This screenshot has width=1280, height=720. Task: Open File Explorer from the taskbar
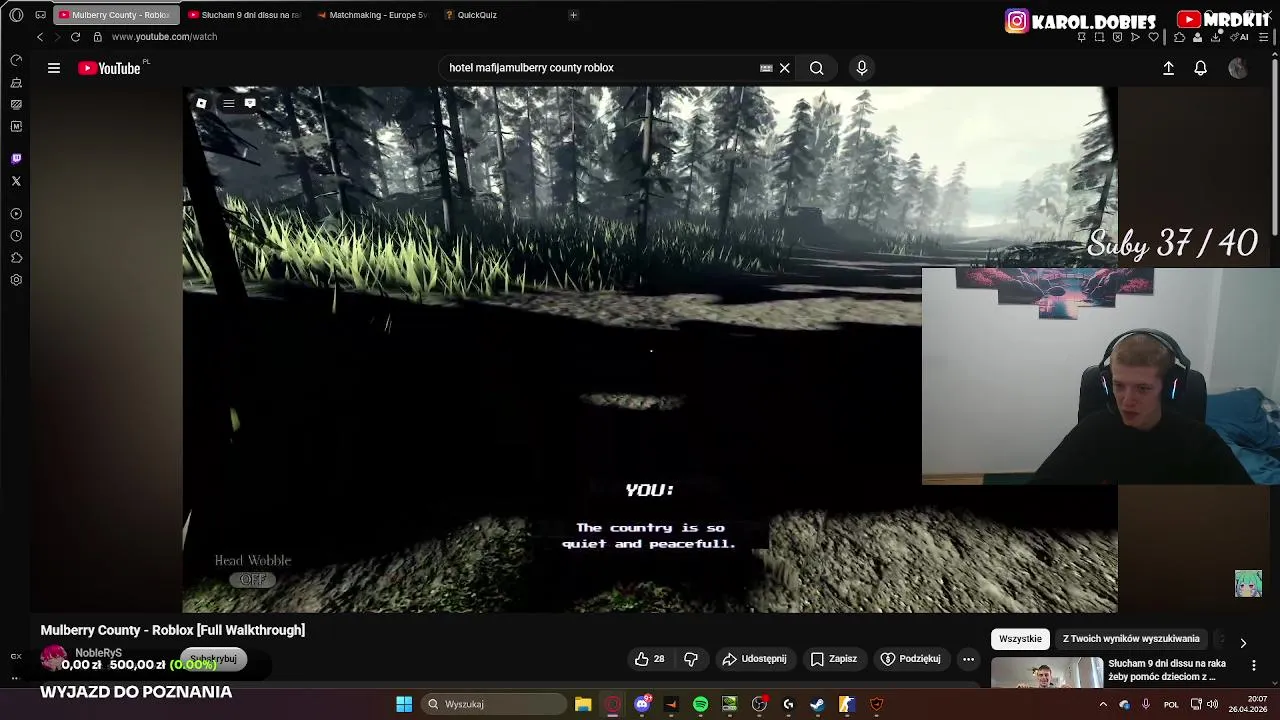[583, 704]
